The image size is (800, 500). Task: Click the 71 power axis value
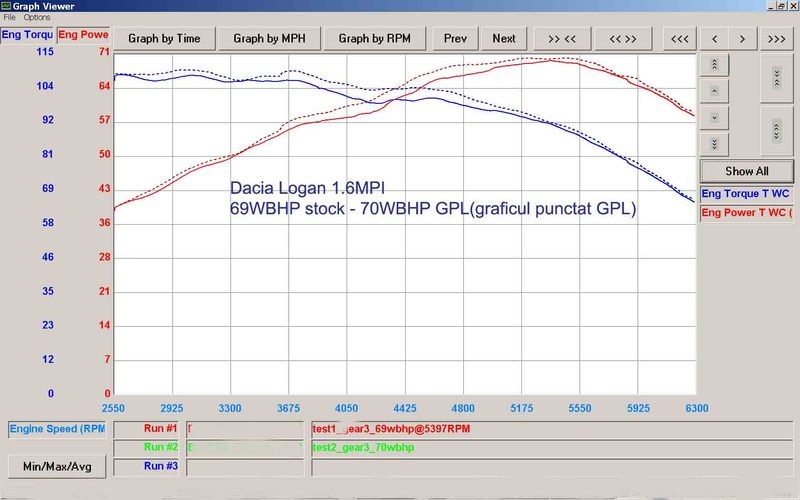pos(104,52)
